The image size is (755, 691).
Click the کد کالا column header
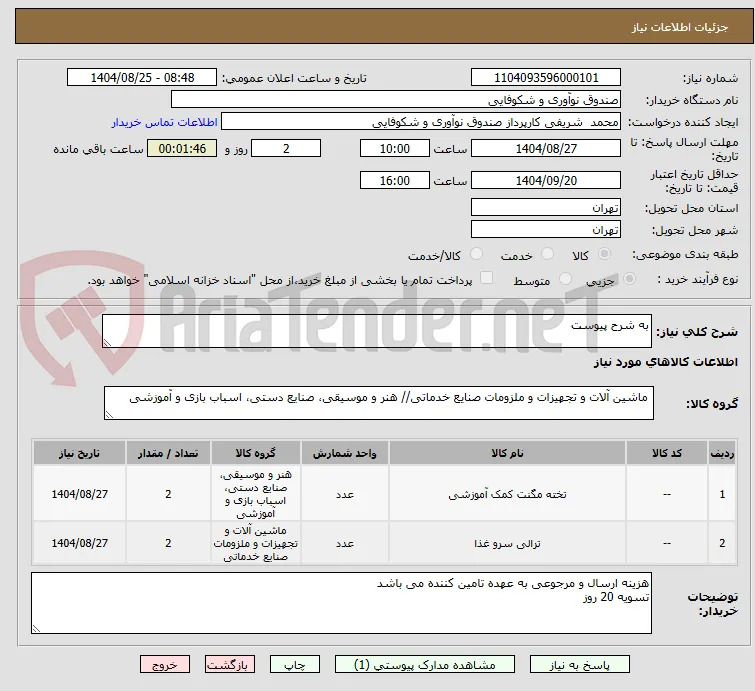[x=666, y=453]
